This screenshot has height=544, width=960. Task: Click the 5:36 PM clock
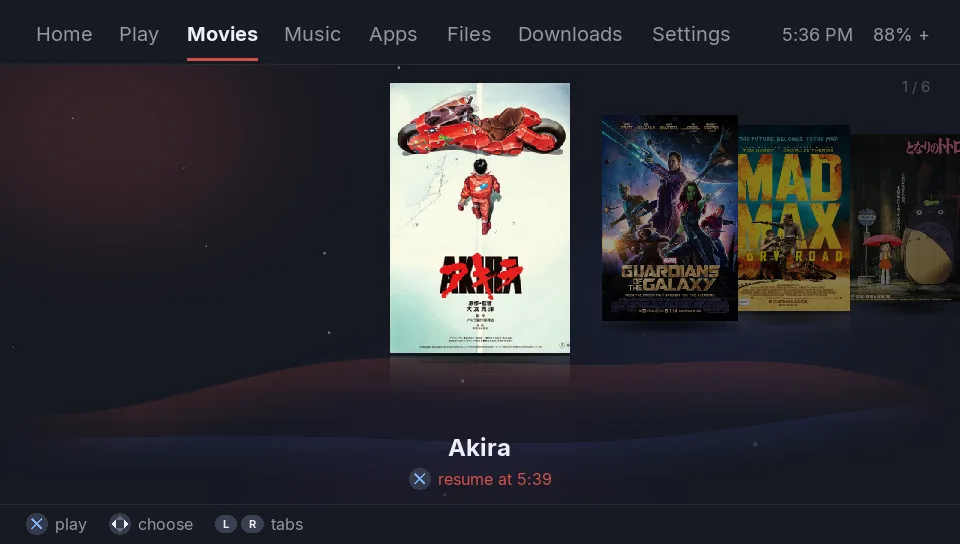pyautogui.click(x=817, y=35)
